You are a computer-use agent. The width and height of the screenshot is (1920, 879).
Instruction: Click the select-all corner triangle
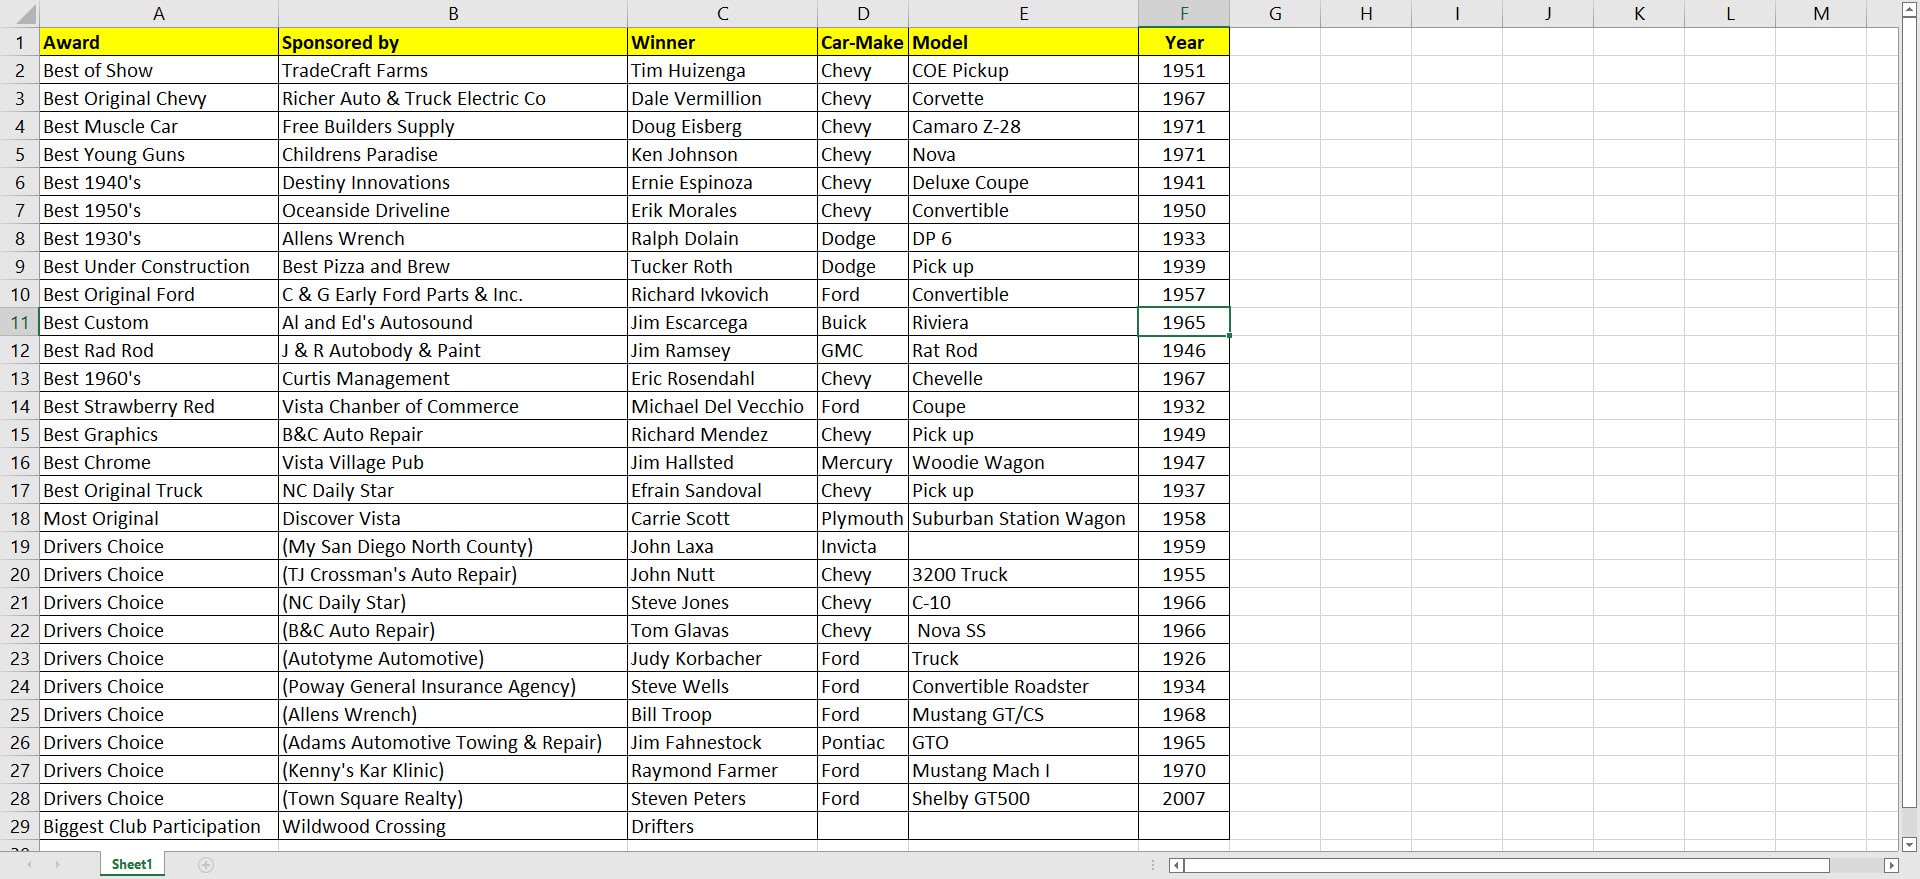pyautogui.click(x=26, y=15)
